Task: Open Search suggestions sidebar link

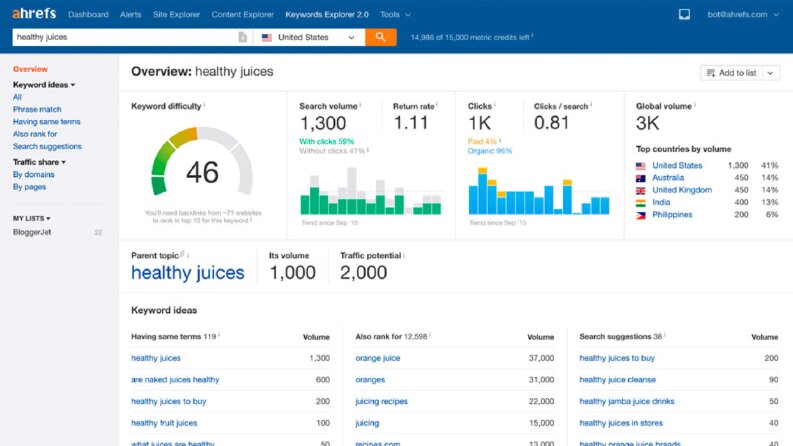Action: point(47,147)
